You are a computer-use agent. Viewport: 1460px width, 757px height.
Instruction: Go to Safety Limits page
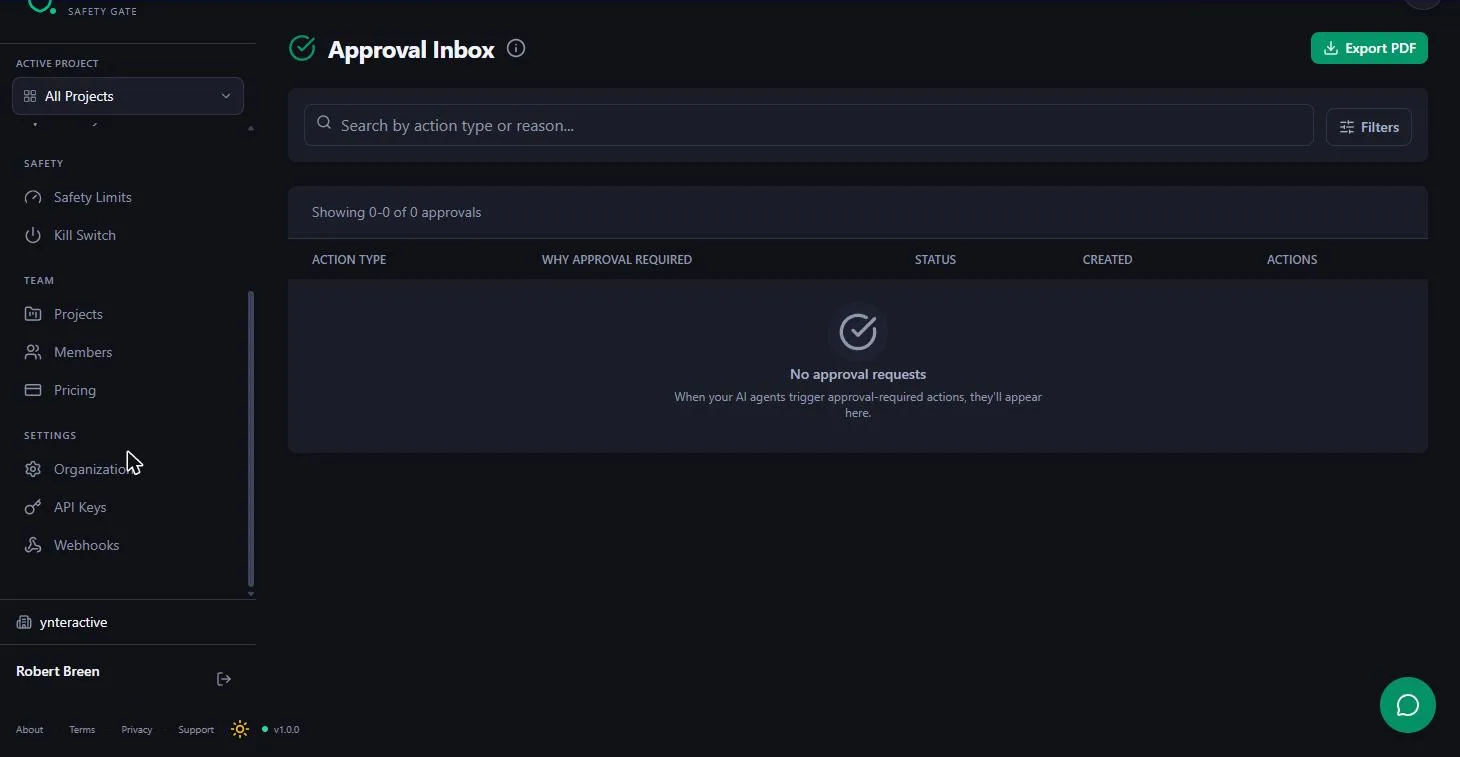[x=93, y=197]
